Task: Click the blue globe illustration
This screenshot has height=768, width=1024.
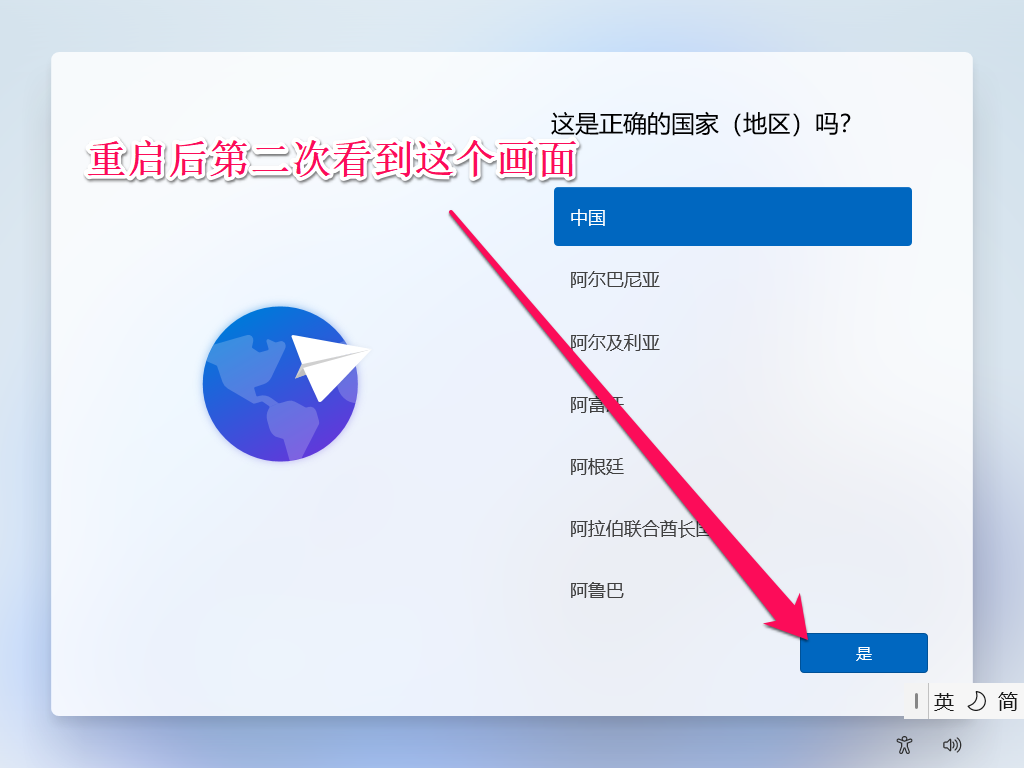Action: pyautogui.click(x=280, y=384)
